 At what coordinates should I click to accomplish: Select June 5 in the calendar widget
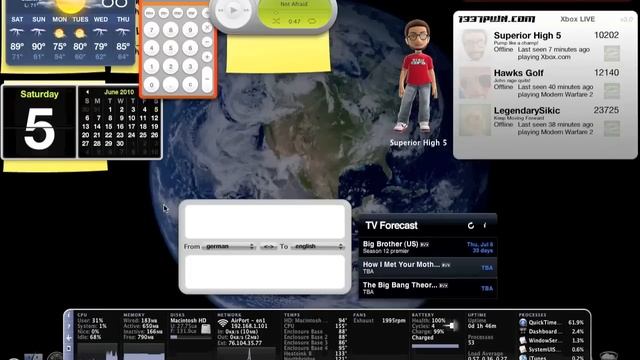tap(156, 109)
